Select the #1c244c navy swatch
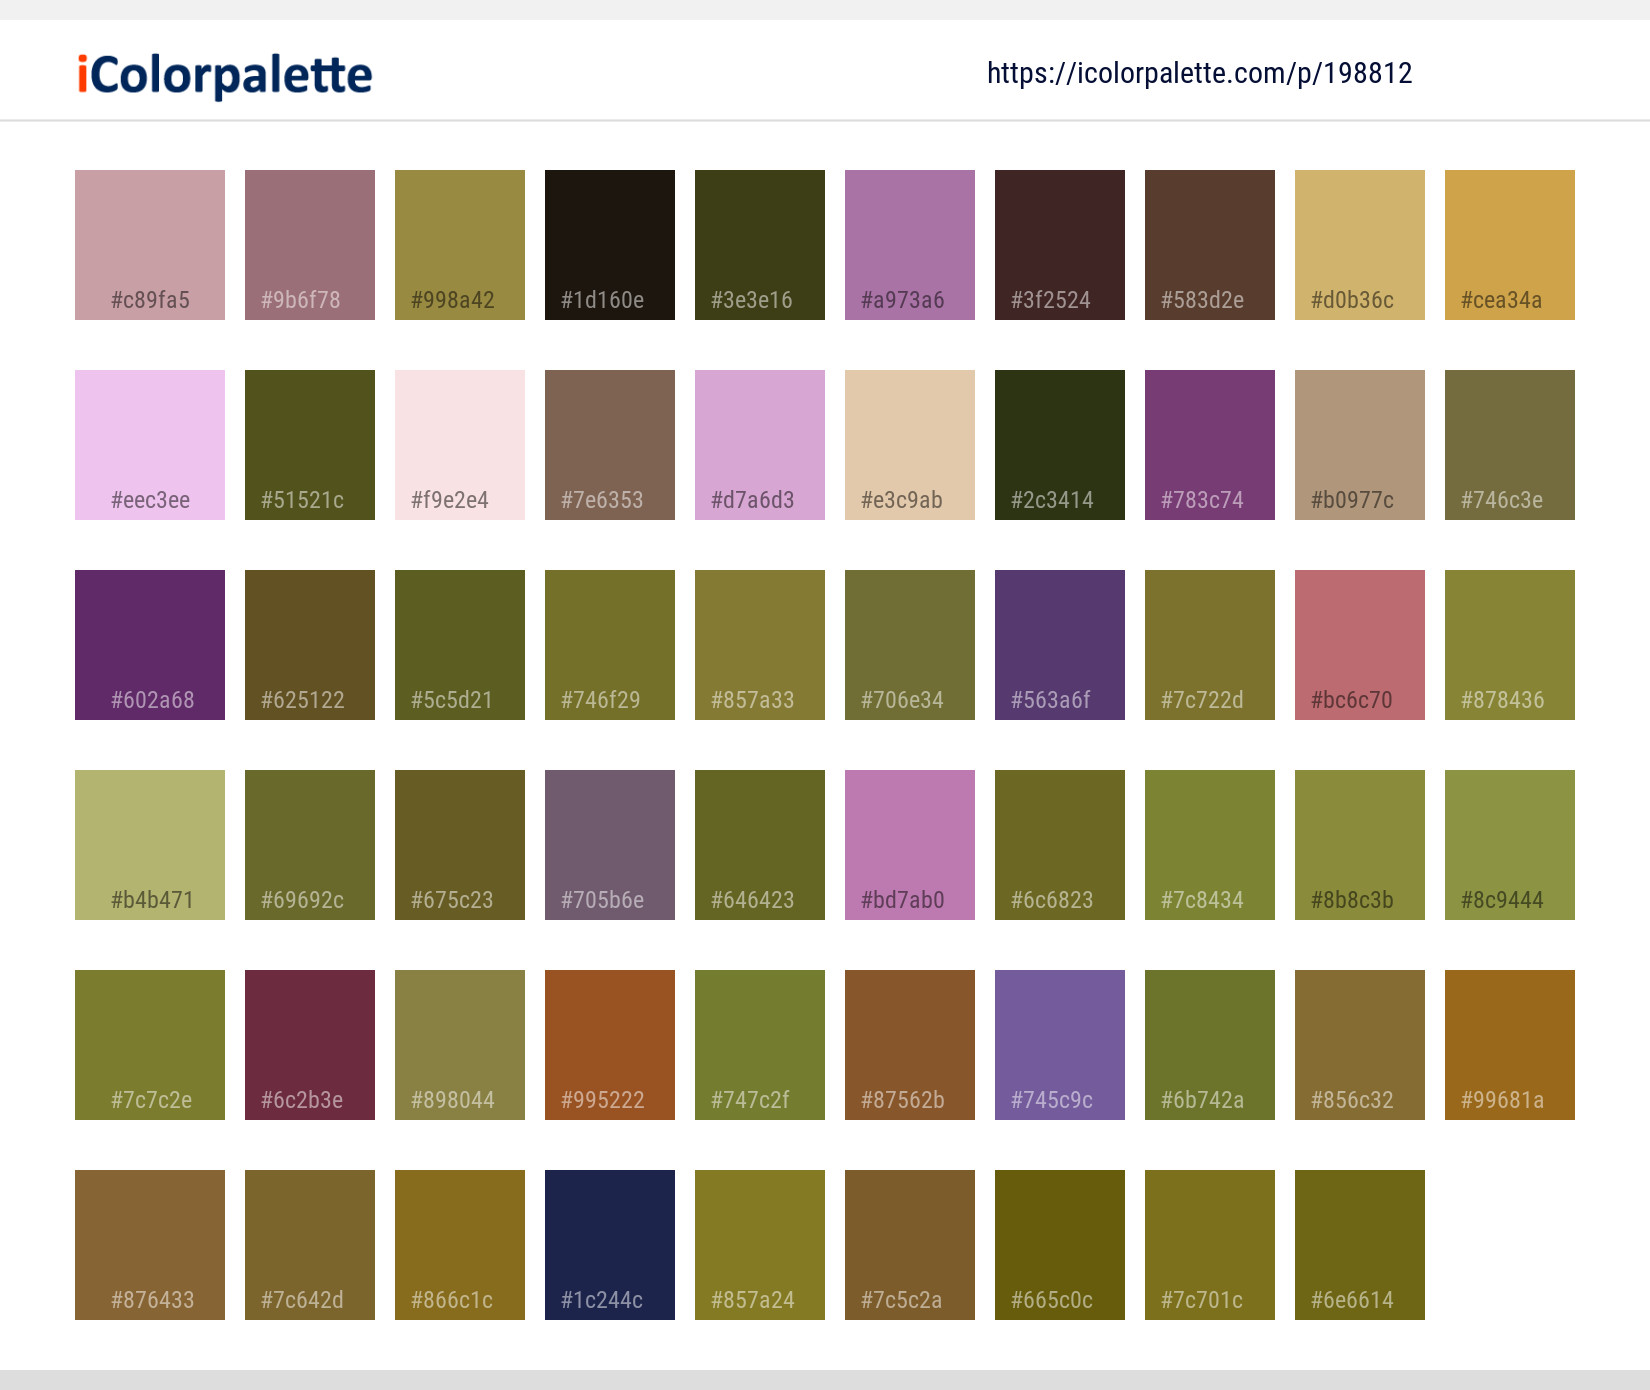 (x=609, y=1244)
